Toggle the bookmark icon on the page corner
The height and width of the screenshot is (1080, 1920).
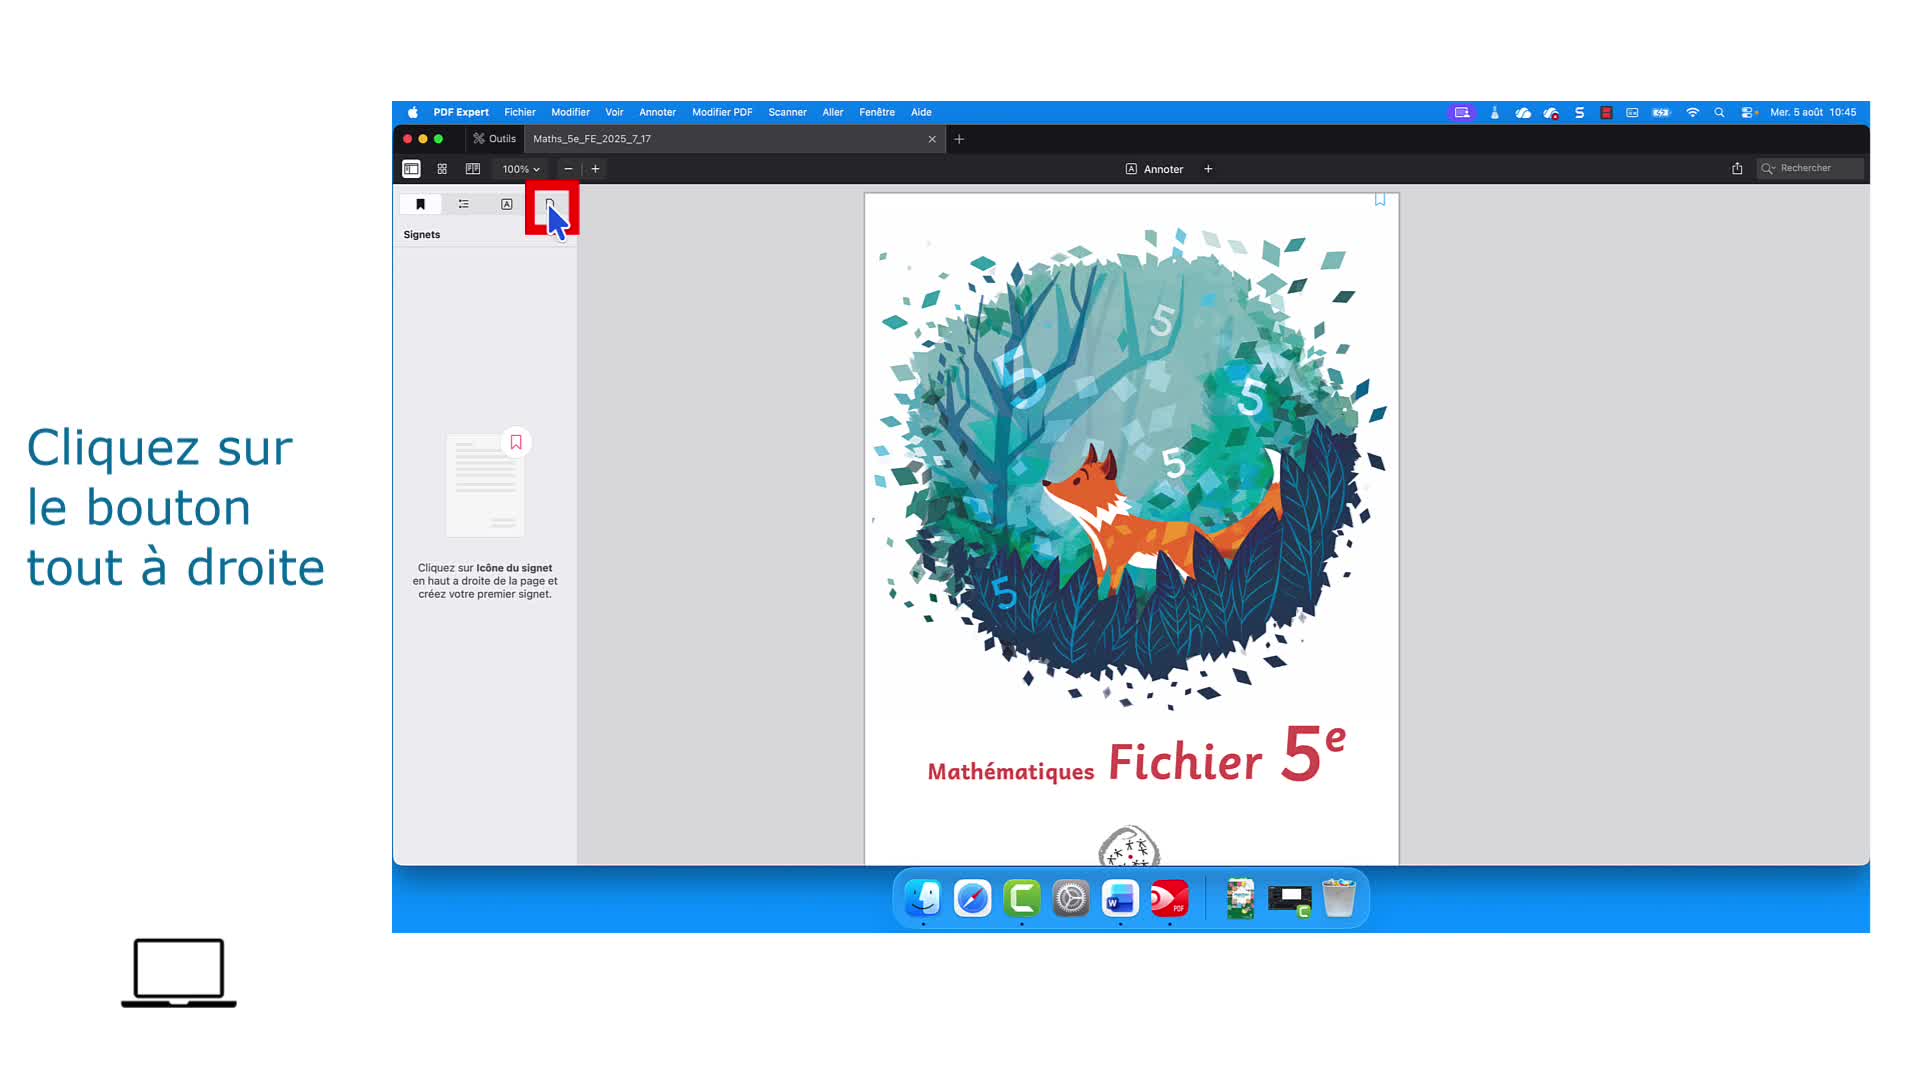point(1380,200)
